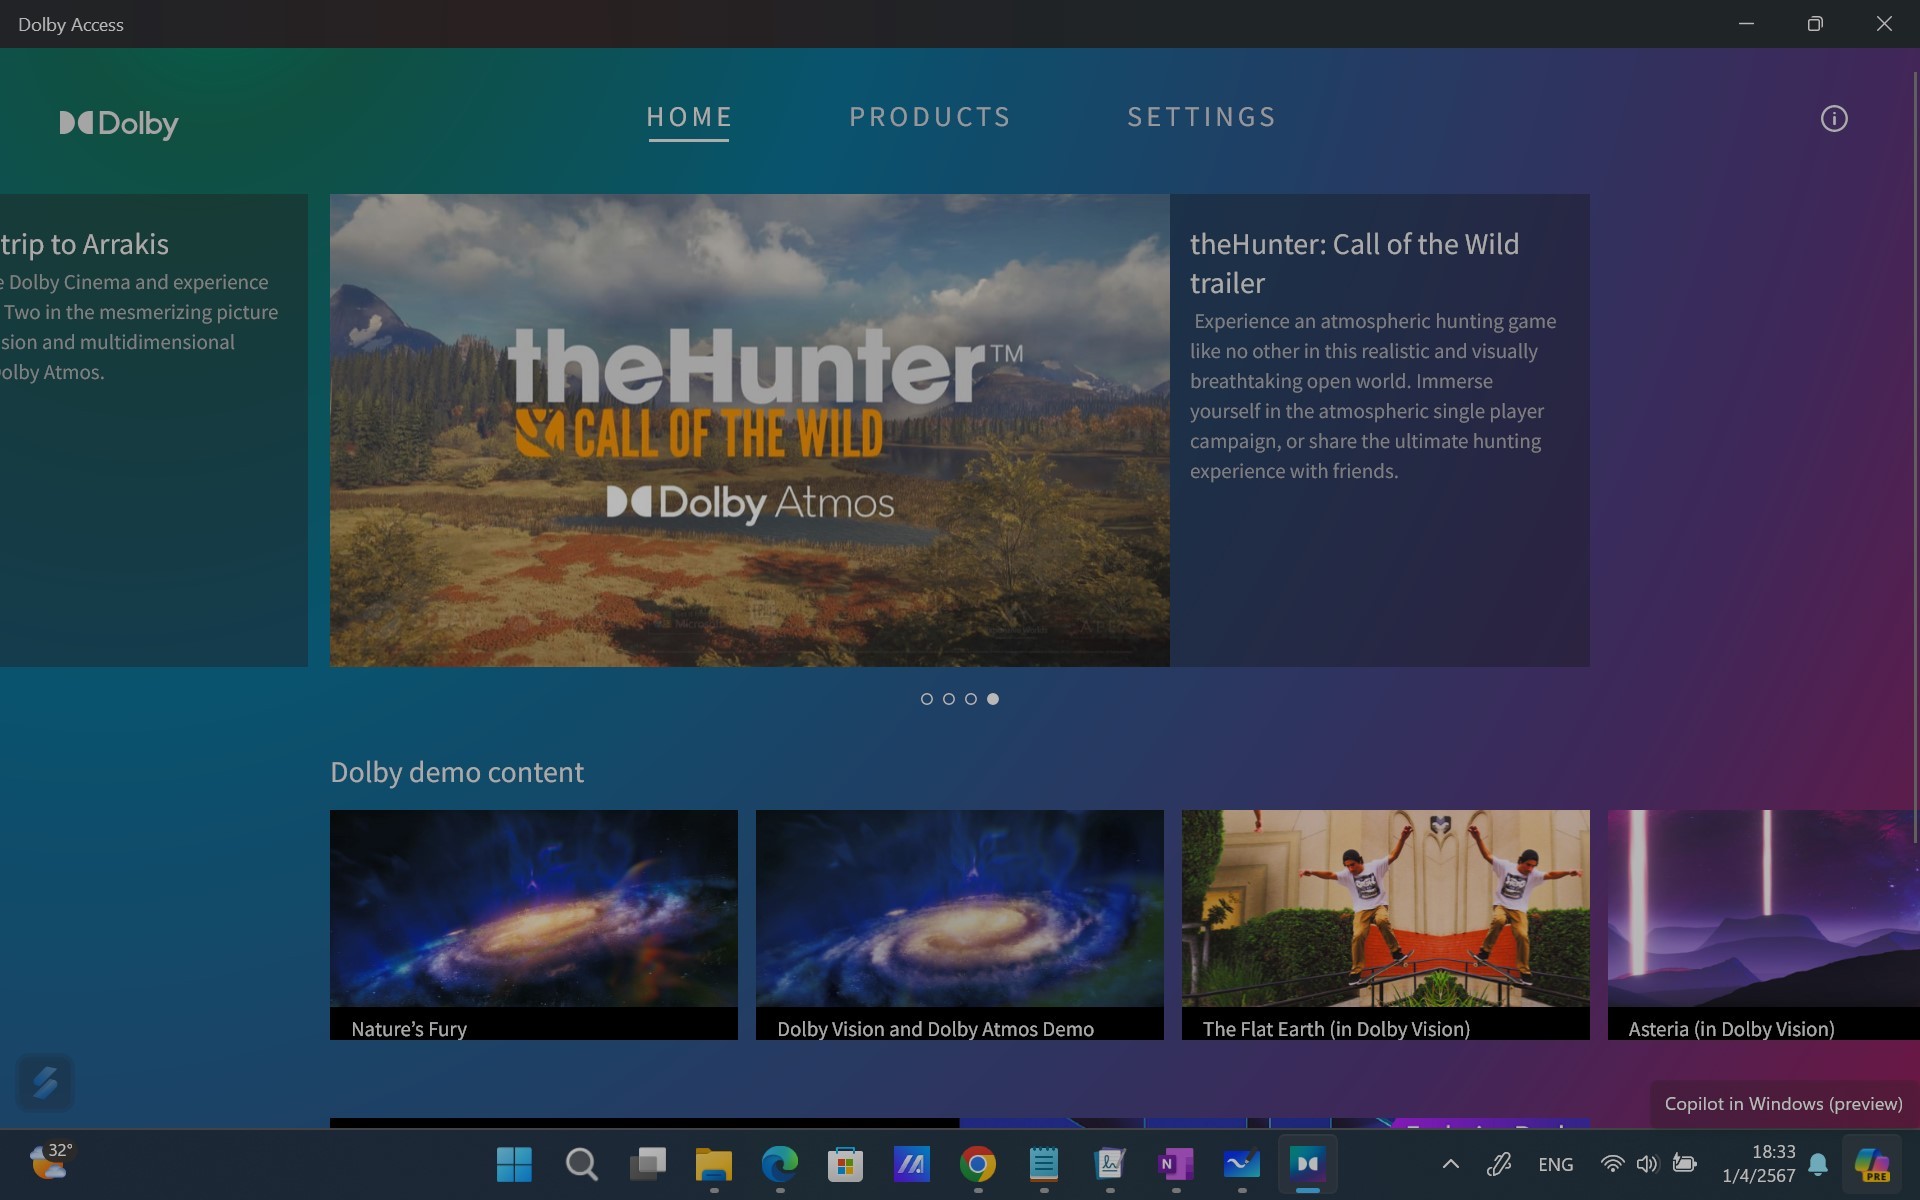Select the first carousel page dot
The height and width of the screenshot is (1200, 1920).
pyautogui.click(x=926, y=699)
